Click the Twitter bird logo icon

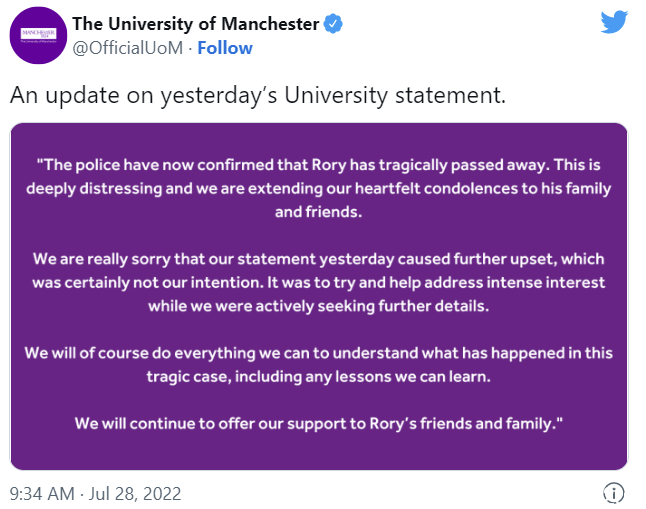614,22
